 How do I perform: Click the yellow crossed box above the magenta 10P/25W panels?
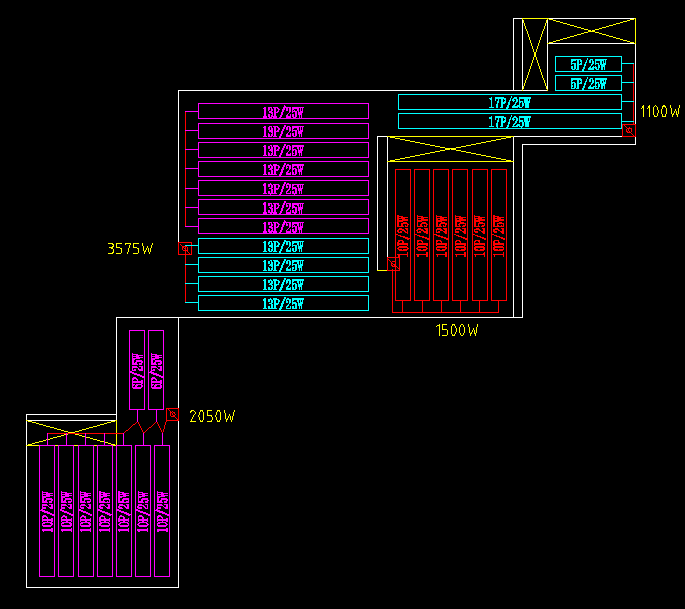[72, 433]
